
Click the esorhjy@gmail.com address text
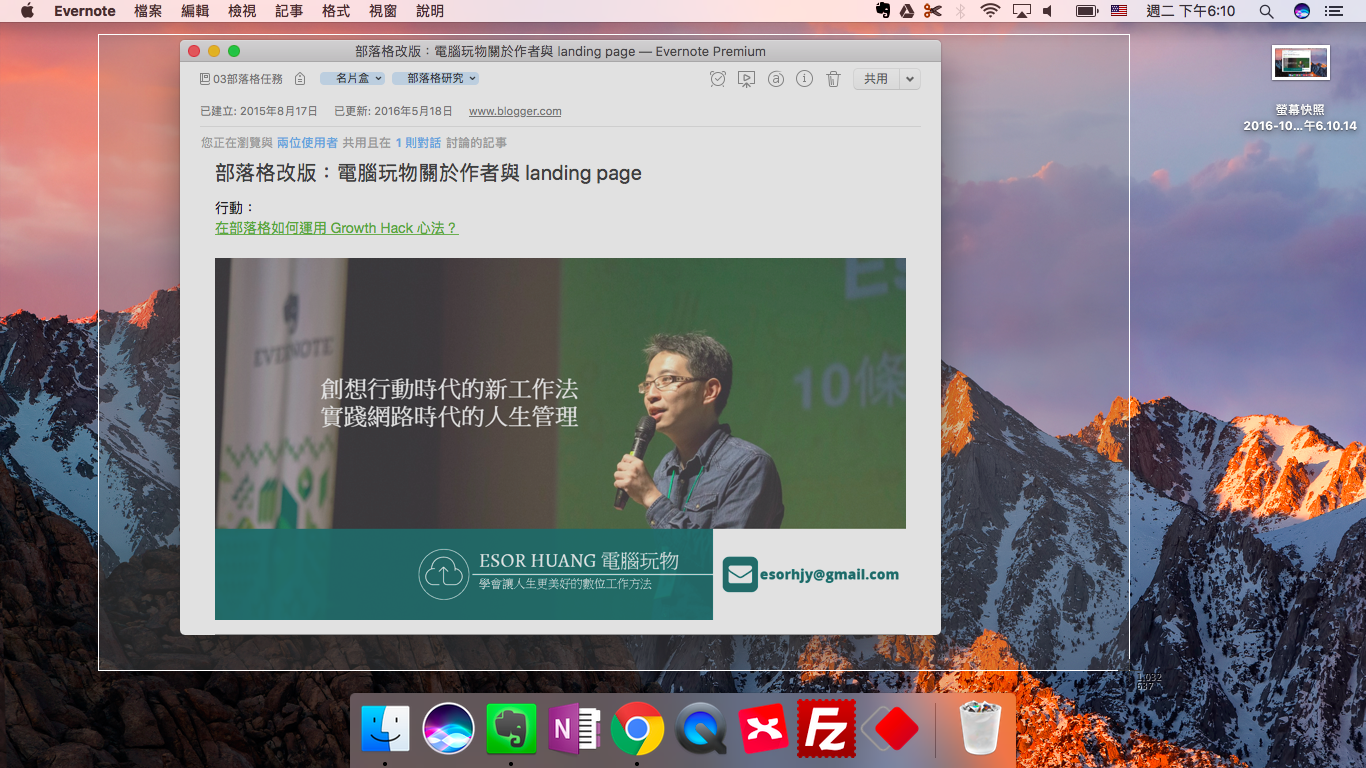(x=829, y=575)
